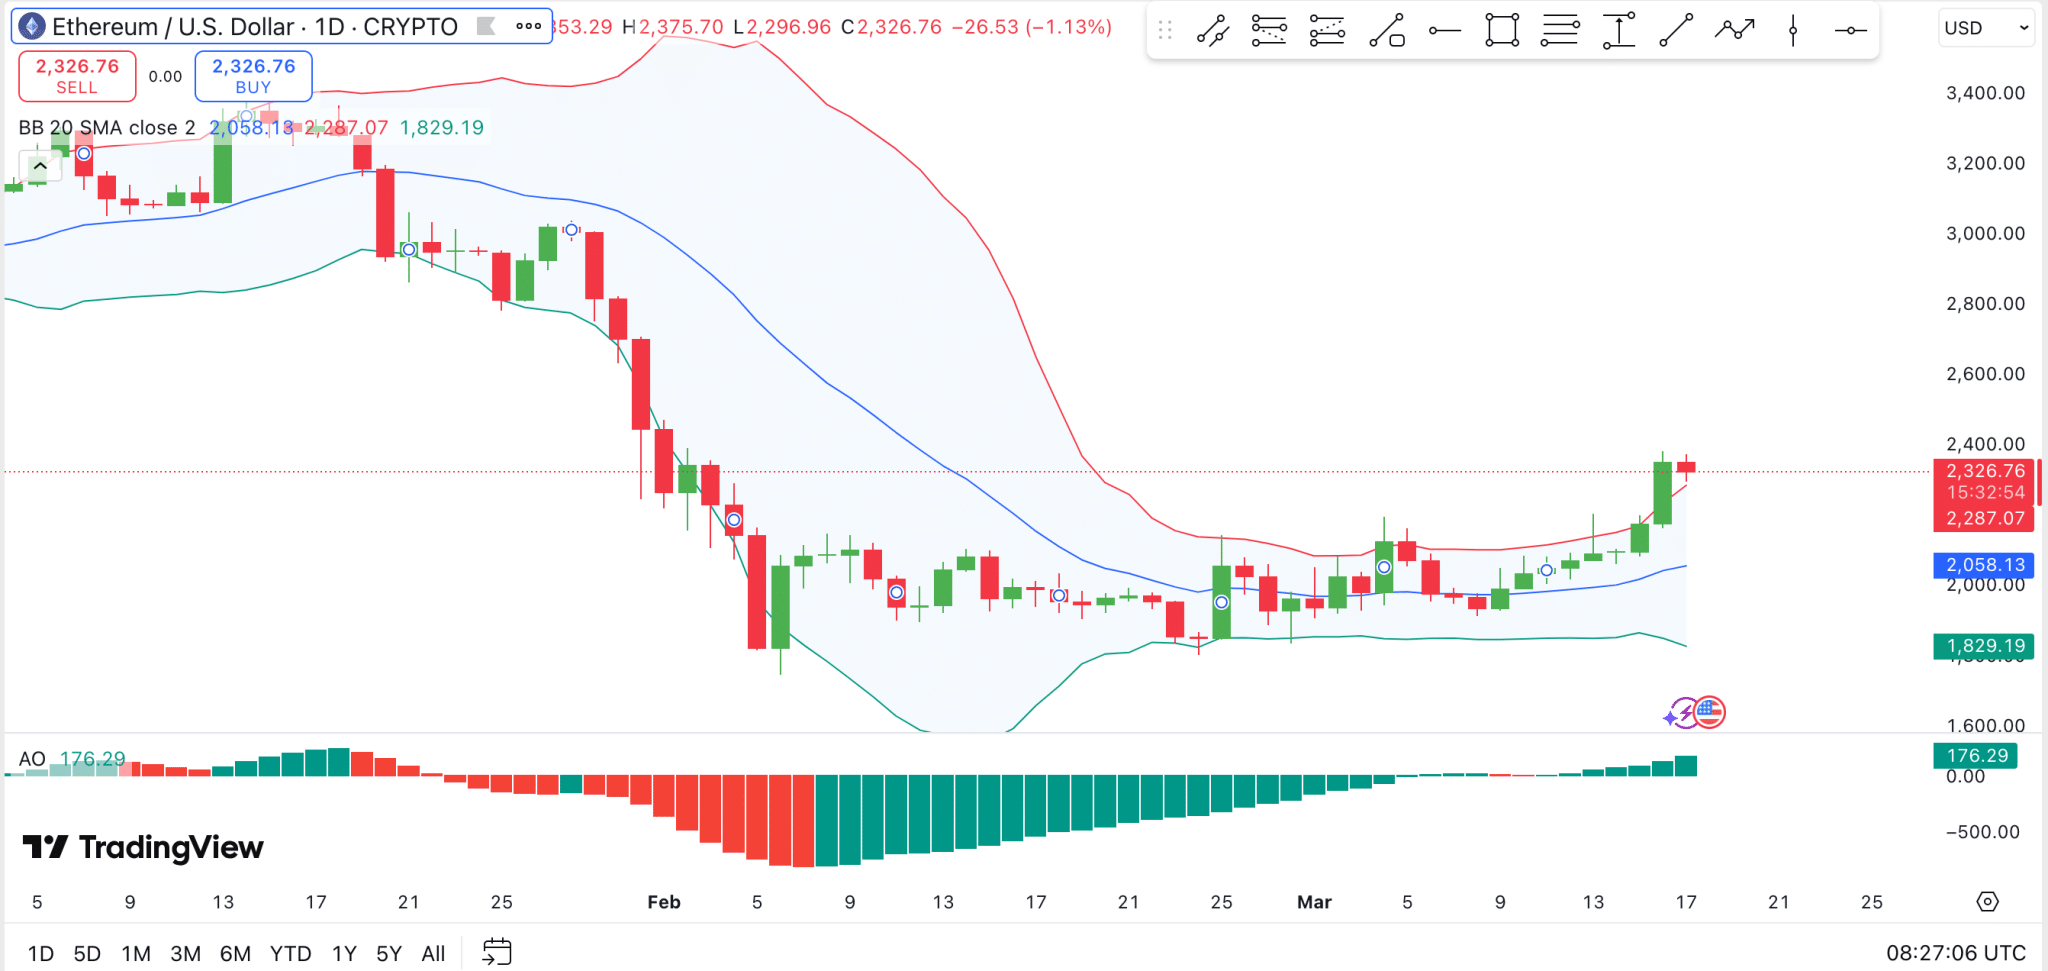
Task: Select the Parallel Channel drawing tool
Action: 1213,31
